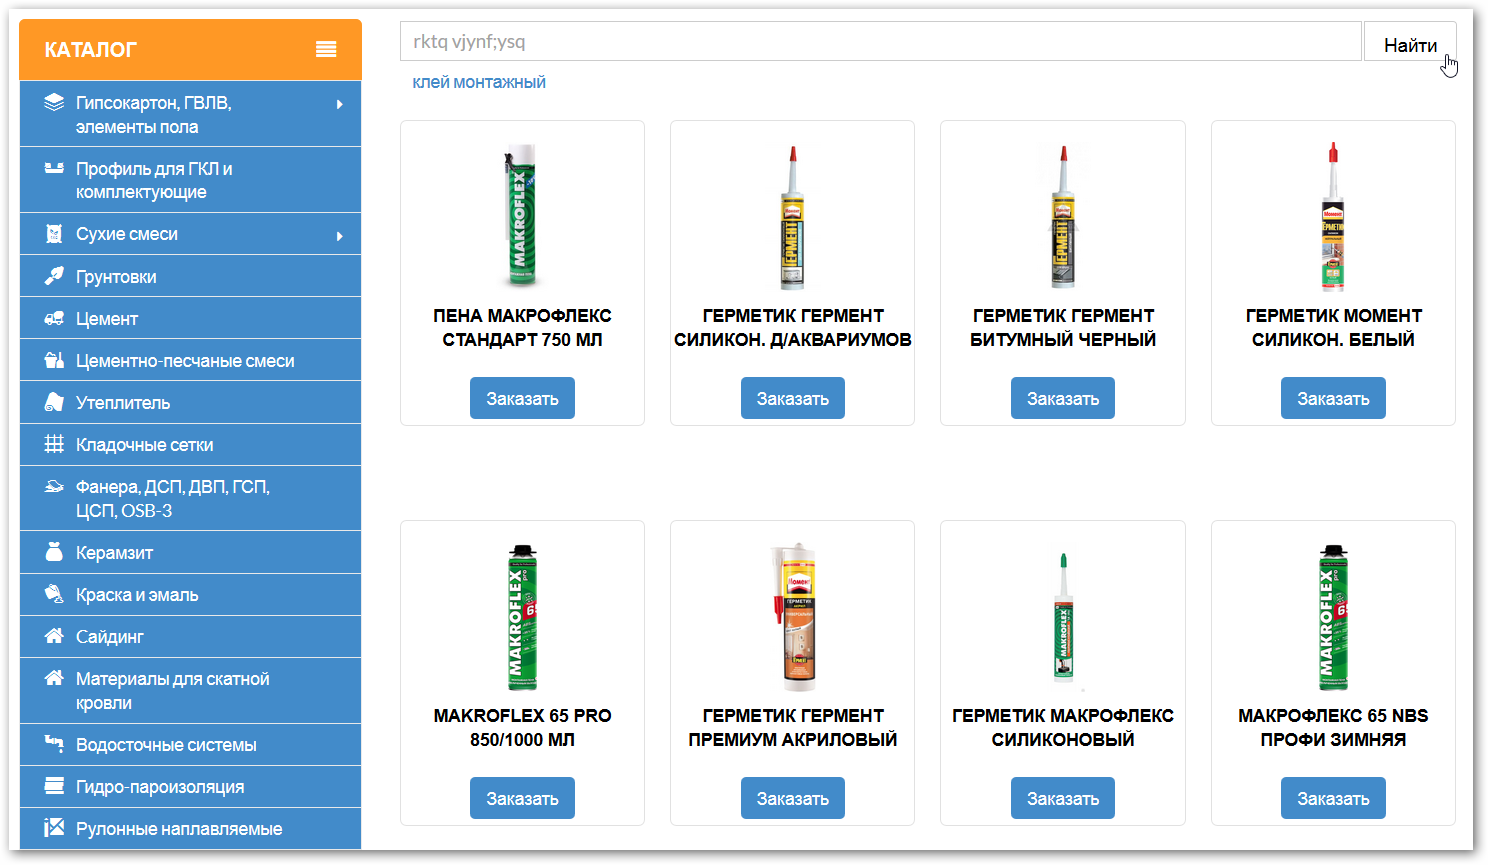This screenshot has width=1488, height=865.
Task: Click the gutter icon beside Водосточные системы
Action: pos(54,743)
